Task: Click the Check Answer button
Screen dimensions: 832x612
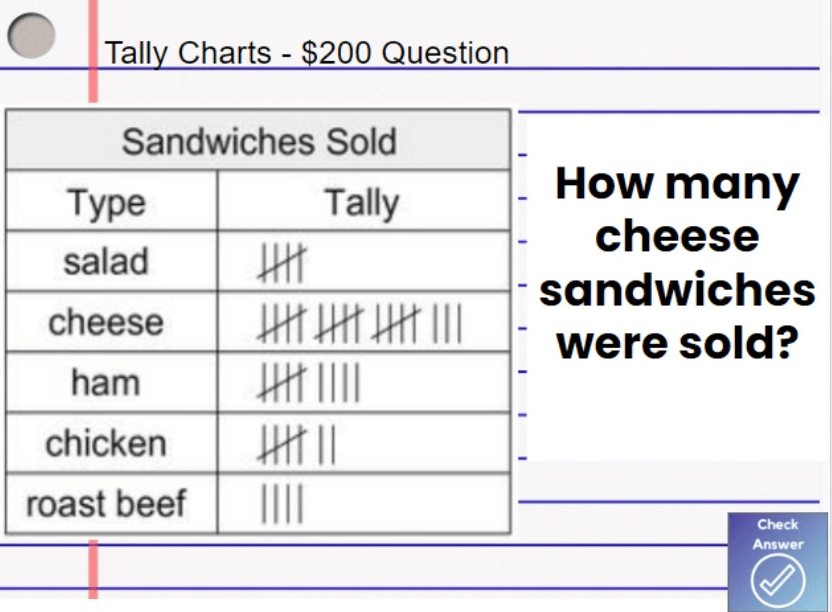Action: pos(778,562)
